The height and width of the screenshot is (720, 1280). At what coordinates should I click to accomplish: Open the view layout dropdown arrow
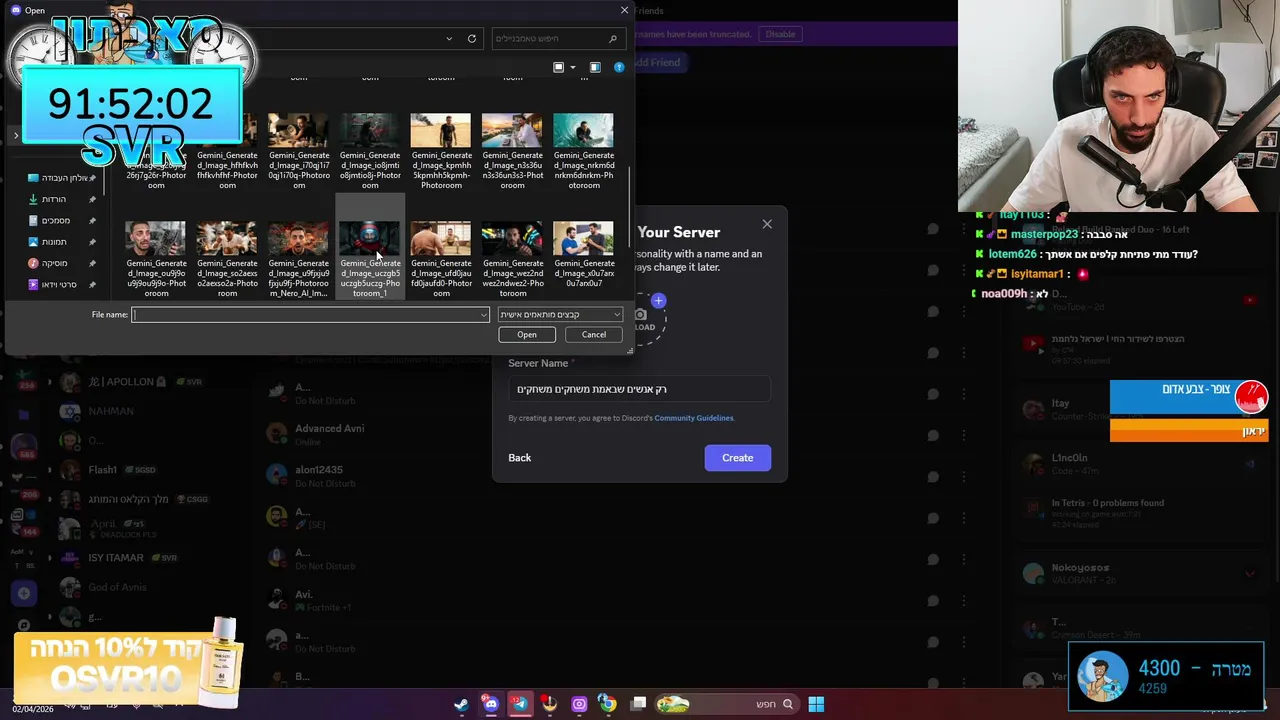[x=573, y=67]
